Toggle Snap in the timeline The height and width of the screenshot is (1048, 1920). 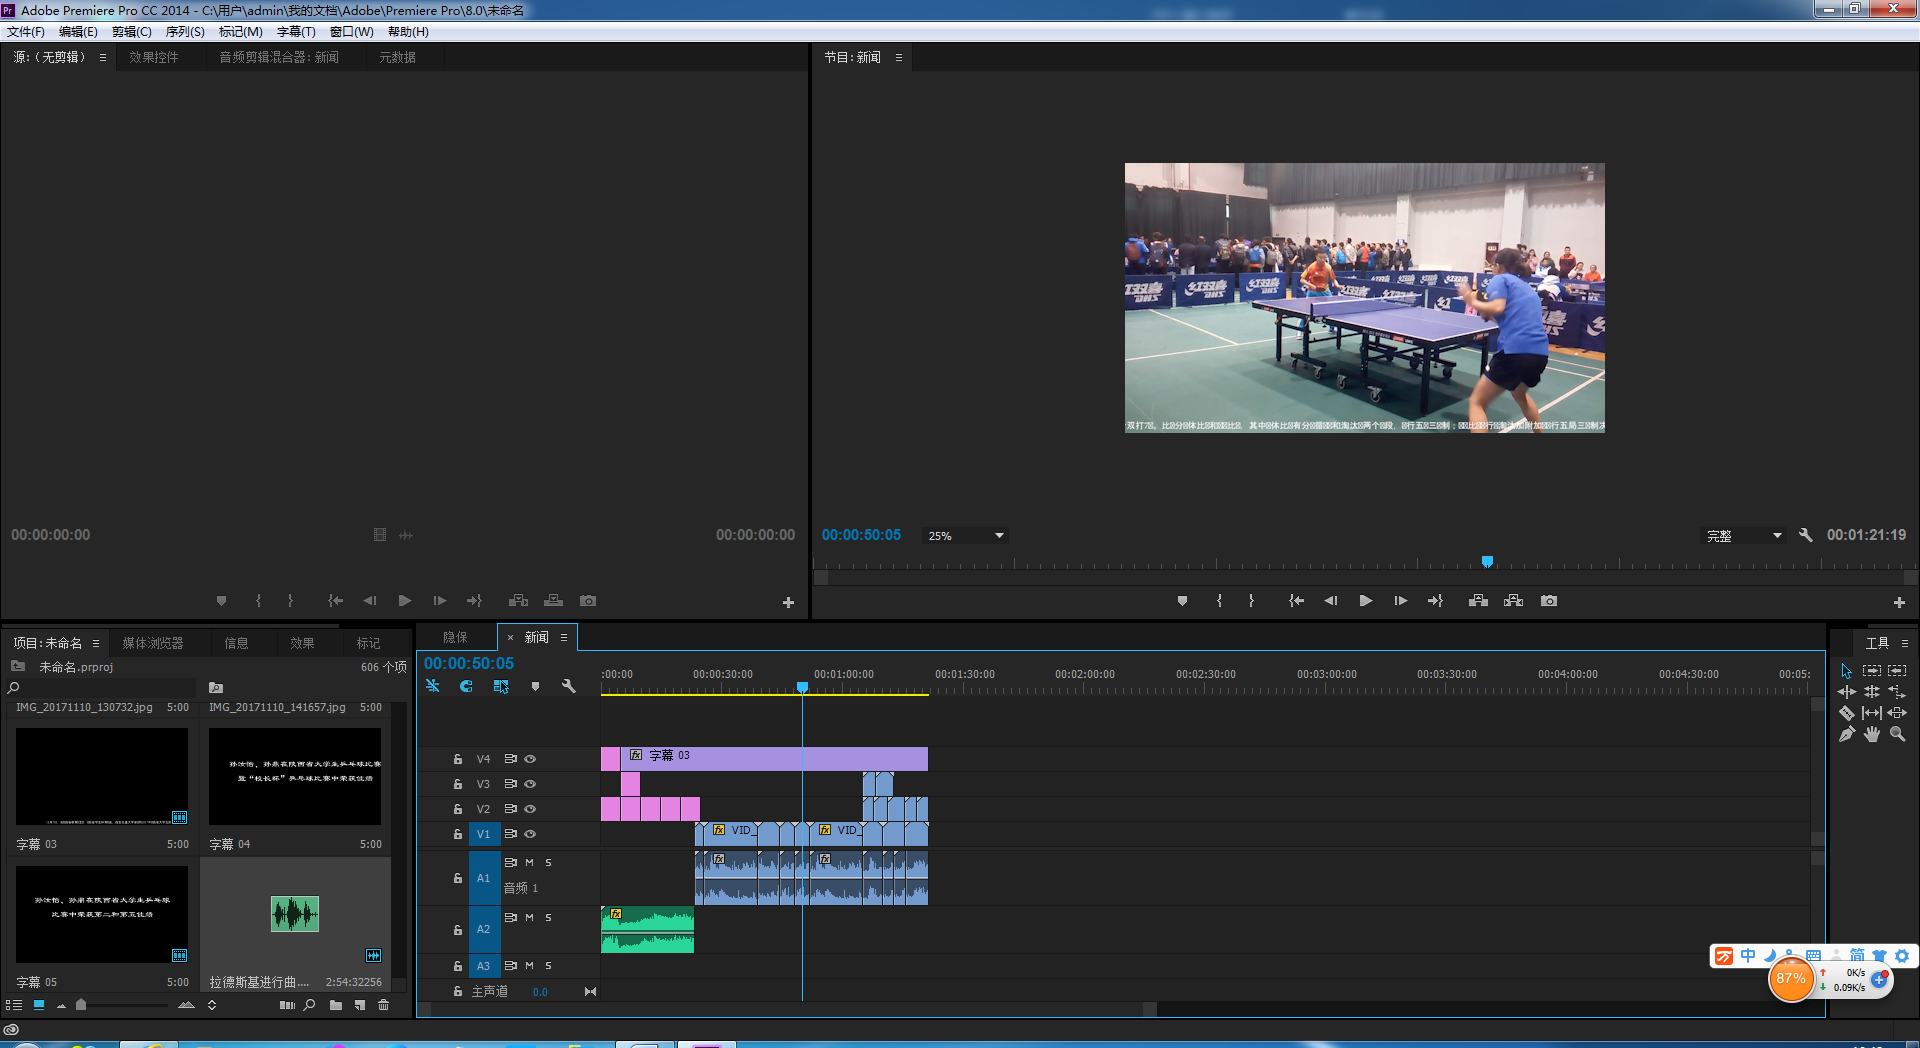pos(466,686)
